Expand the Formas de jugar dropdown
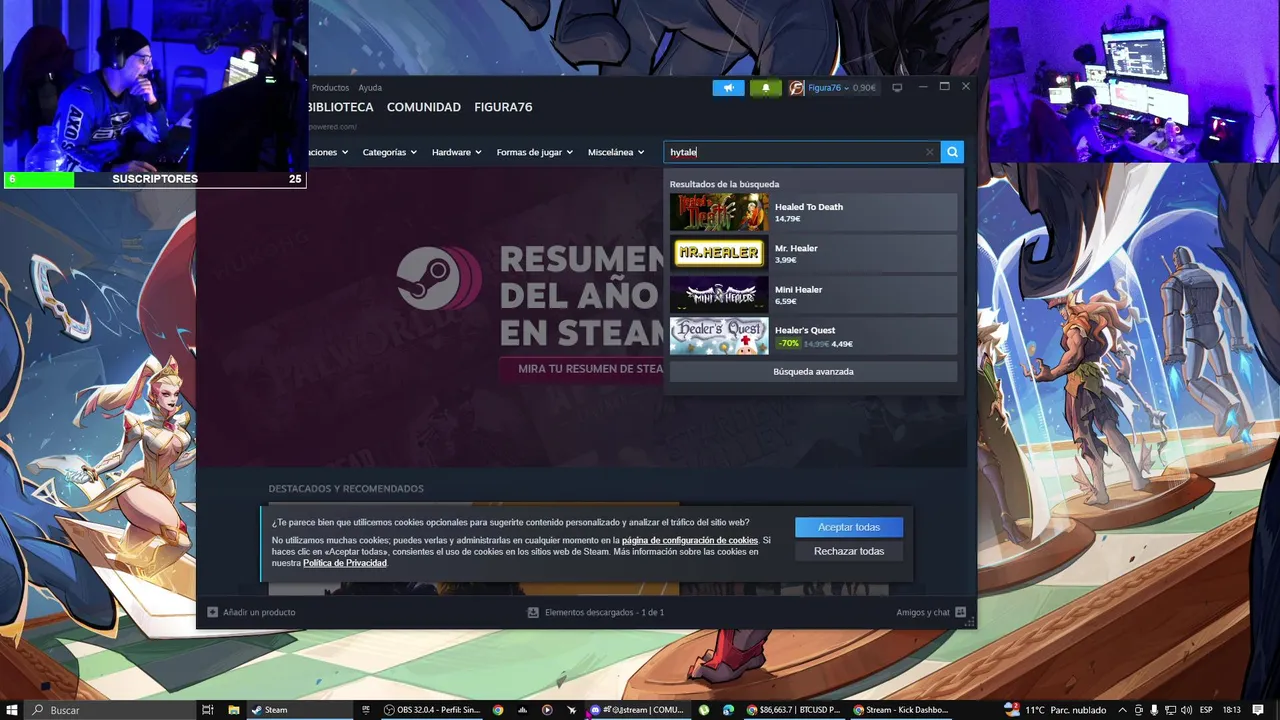 click(534, 152)
